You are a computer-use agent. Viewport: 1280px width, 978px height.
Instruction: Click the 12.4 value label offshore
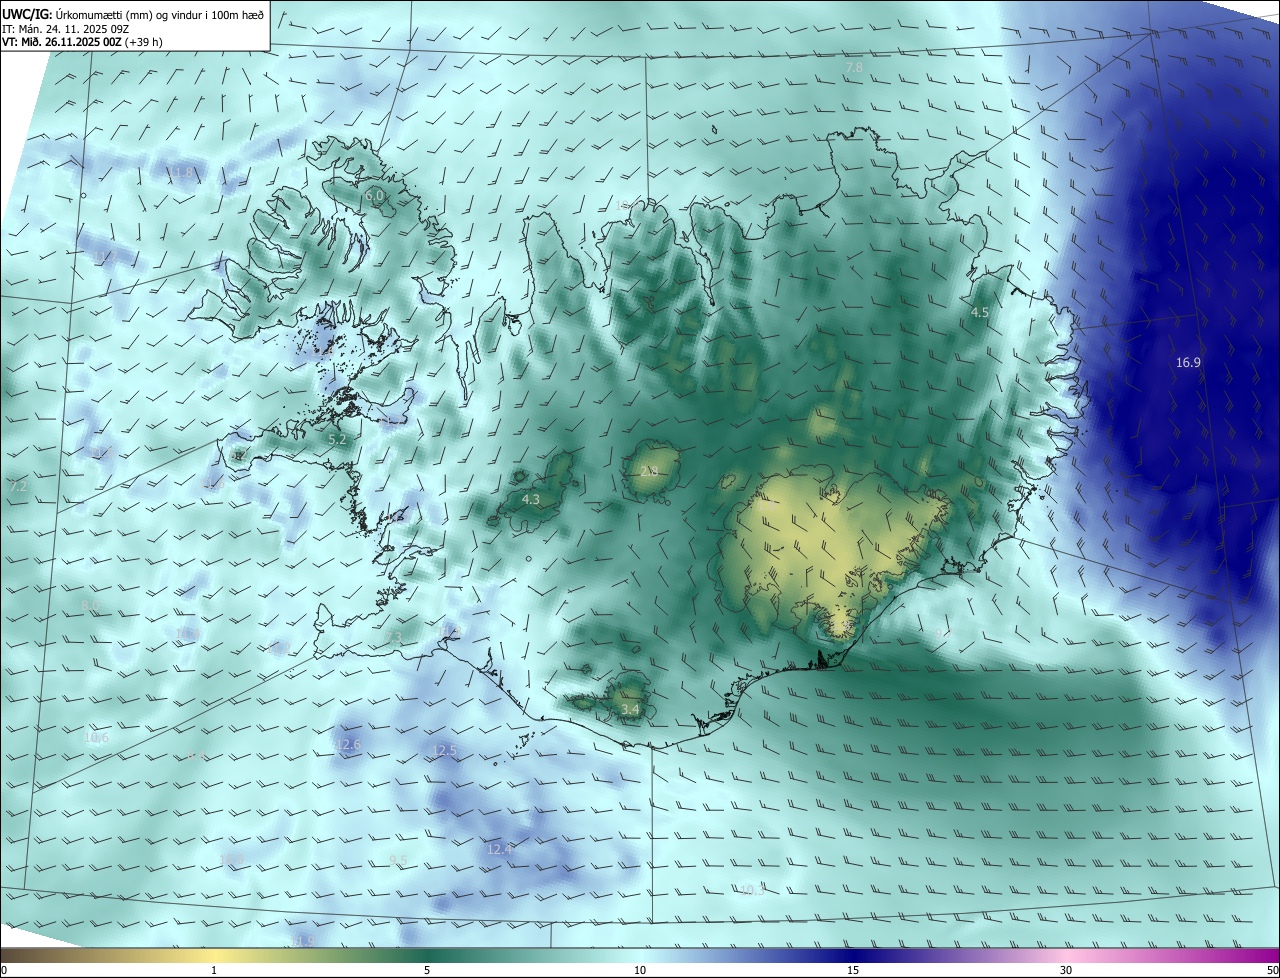pyautogui.click(x=499, y=849)
